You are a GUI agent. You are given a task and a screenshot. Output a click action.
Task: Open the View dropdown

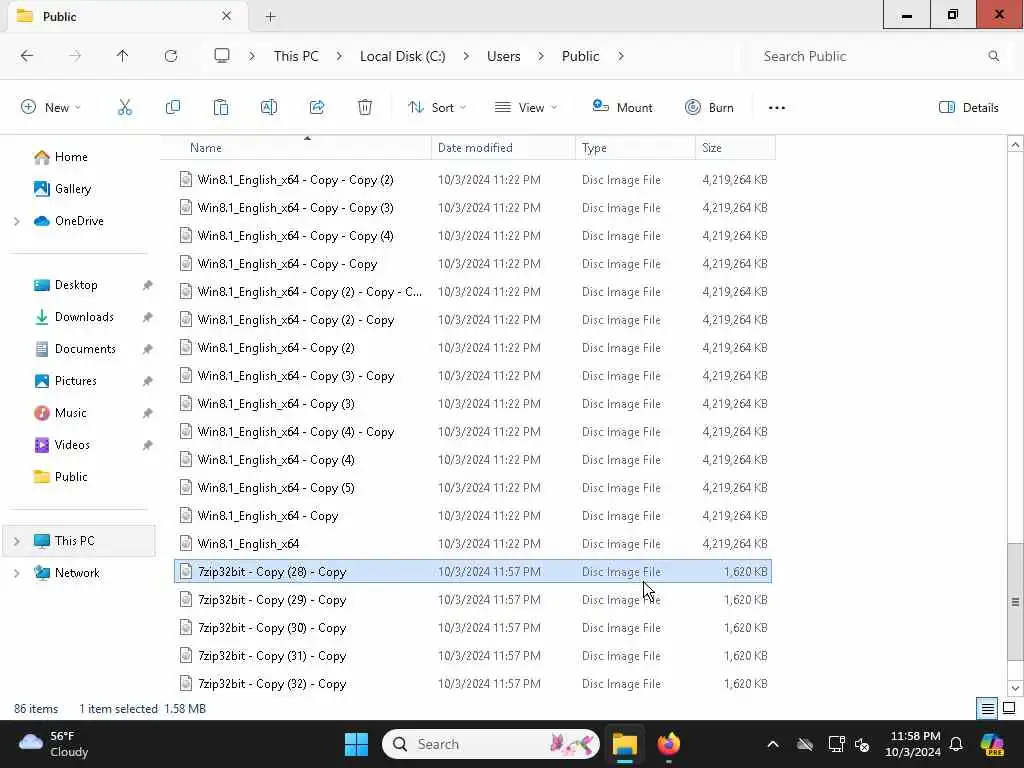pos(526,108)
